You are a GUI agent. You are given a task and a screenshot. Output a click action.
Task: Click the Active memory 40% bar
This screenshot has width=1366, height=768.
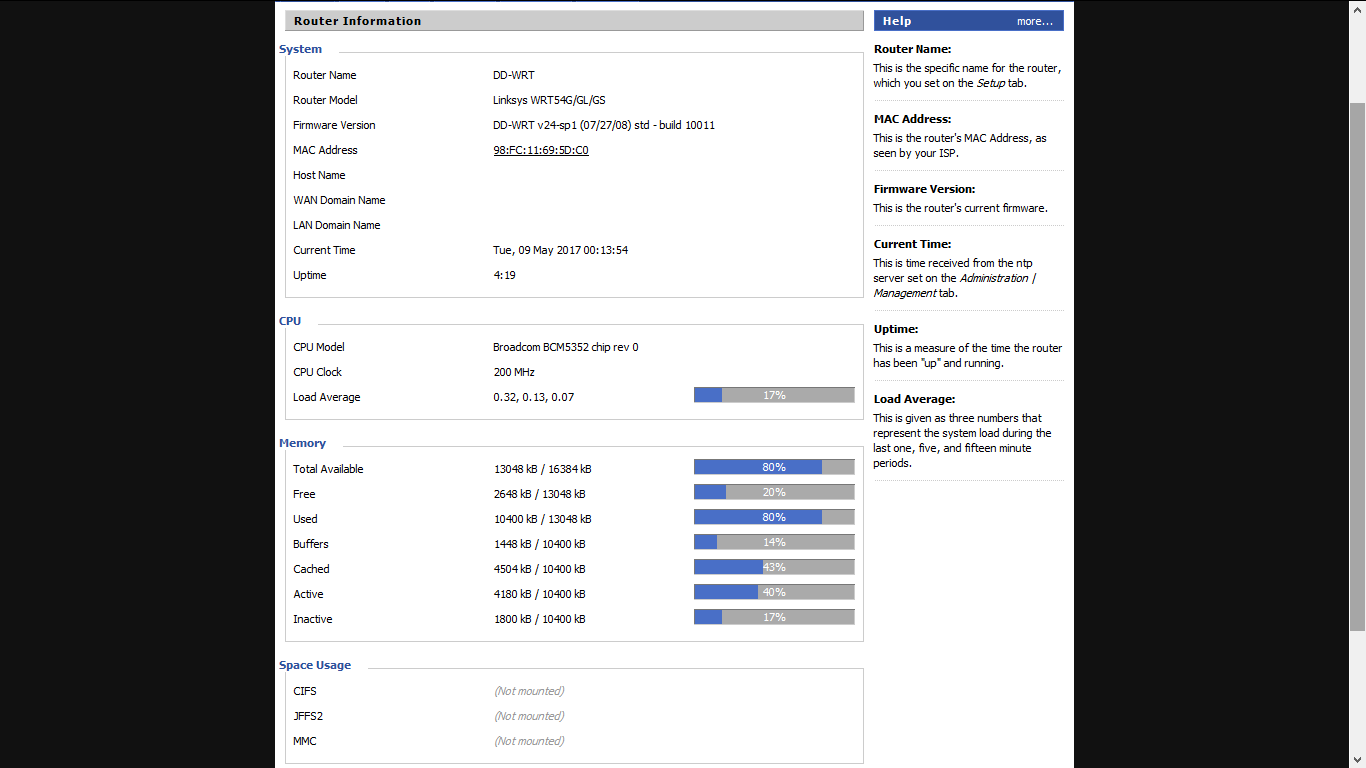[x=774, y=592]
